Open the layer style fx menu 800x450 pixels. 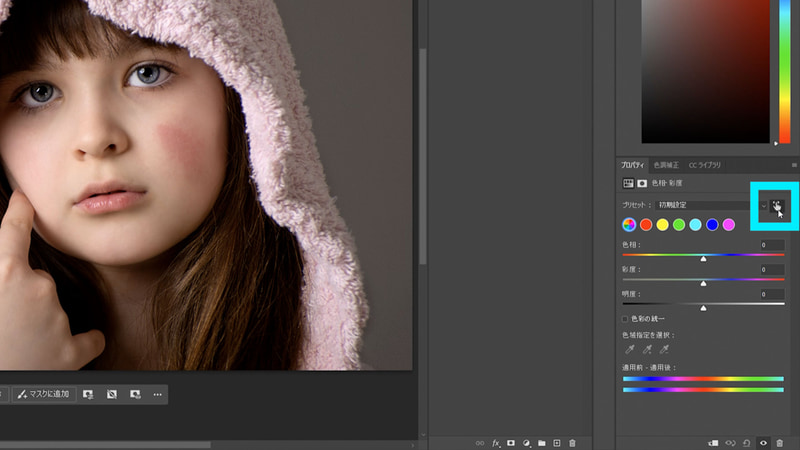pyautogui.click(x=495, y=443)
